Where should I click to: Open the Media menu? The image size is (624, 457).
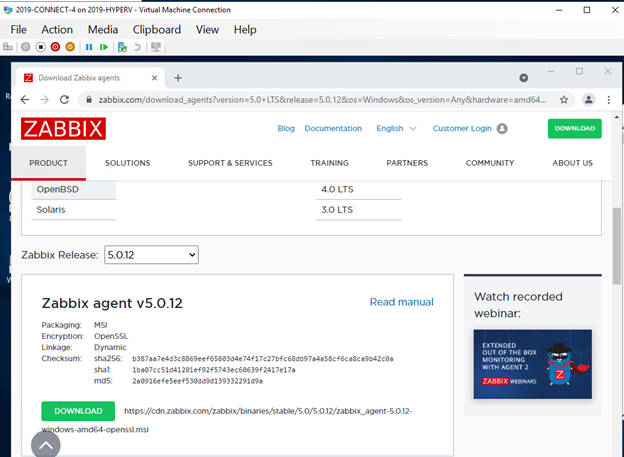click(103, 29)
